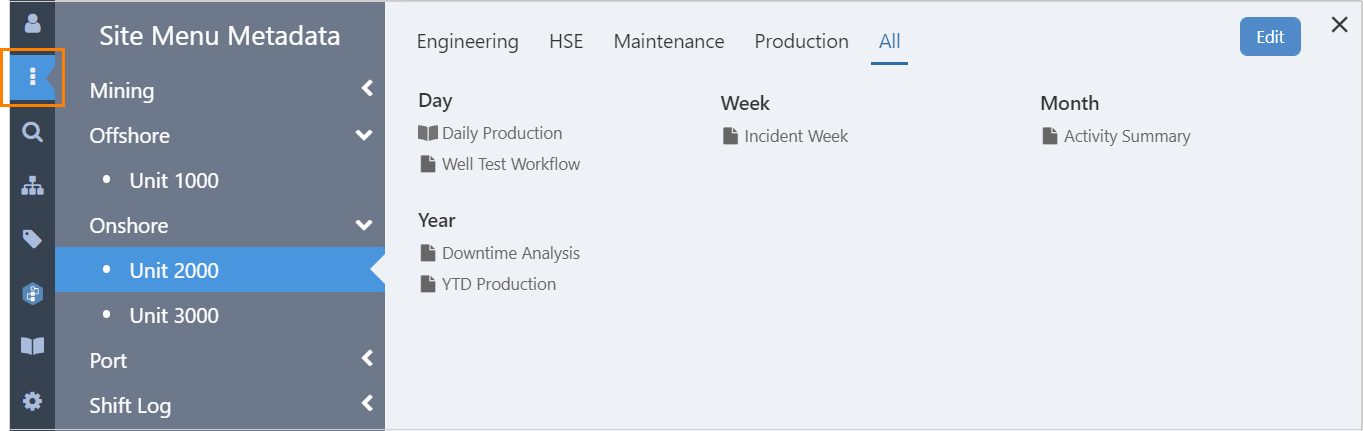Image resolution: width=1363 pixels, height=431 pixels.
Task: Click the hexagon document icon in sidebar
Action: pos(33,293)
